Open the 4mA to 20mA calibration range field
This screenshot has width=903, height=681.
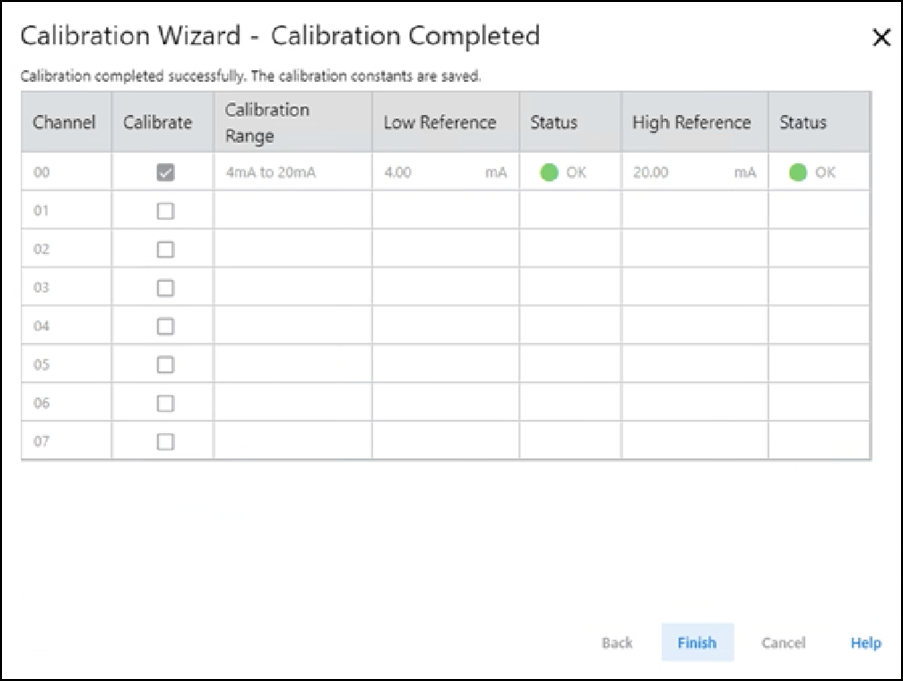[x=292, y=172]
